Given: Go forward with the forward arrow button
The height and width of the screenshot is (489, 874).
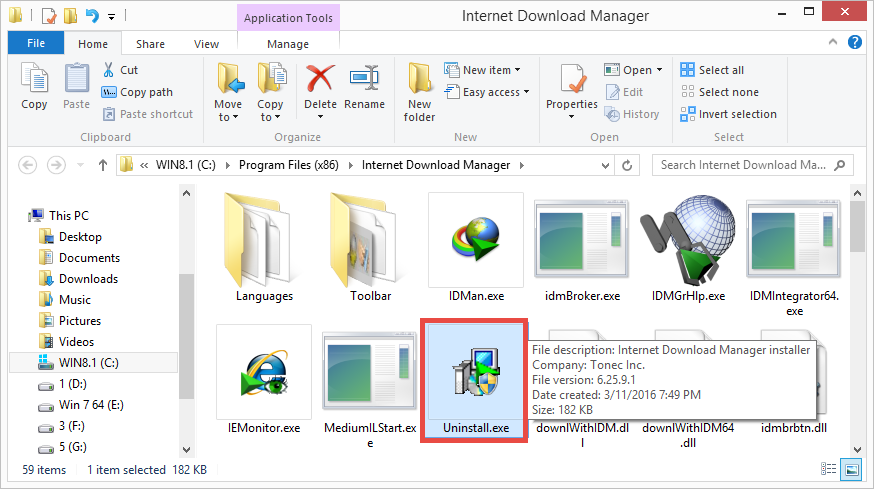Looking at the screenshot, I should pyautogui.click(x=56, y=165).
